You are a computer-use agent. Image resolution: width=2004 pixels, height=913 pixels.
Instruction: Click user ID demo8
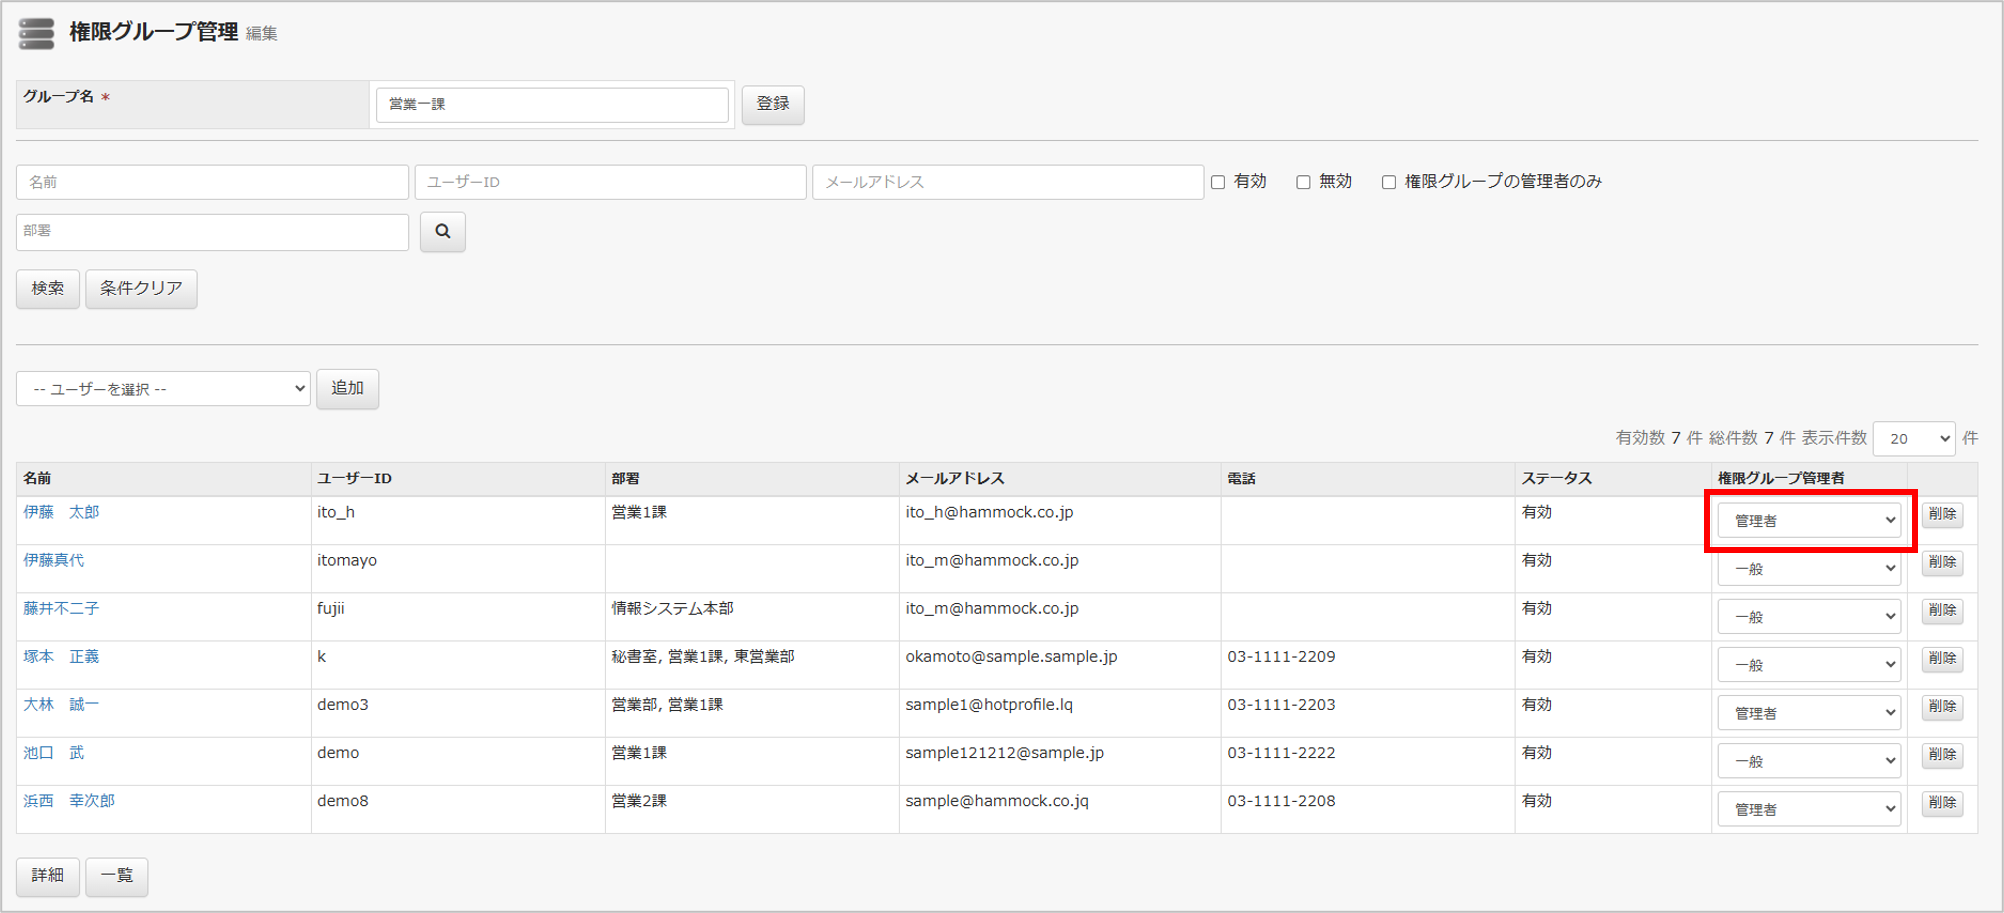click(343, 800)
